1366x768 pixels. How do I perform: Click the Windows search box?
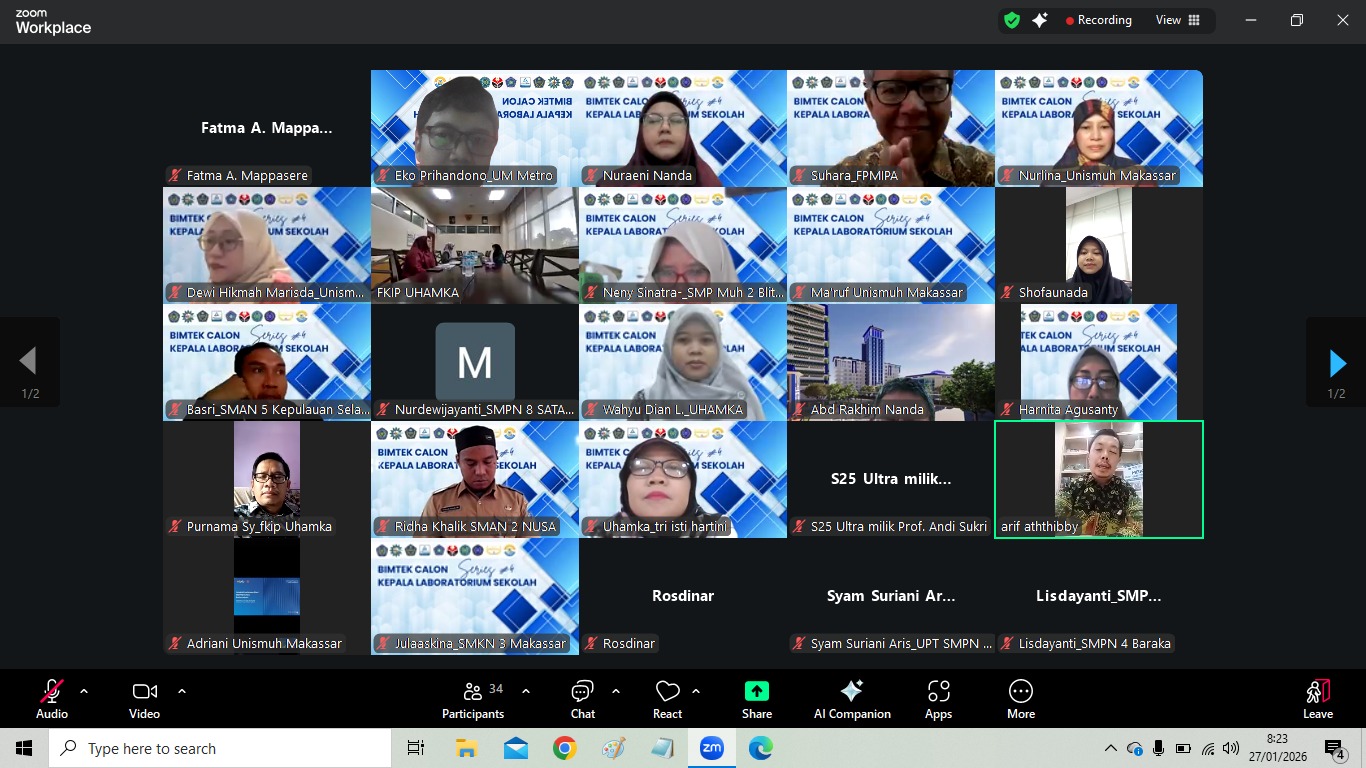tap(220, 748)
